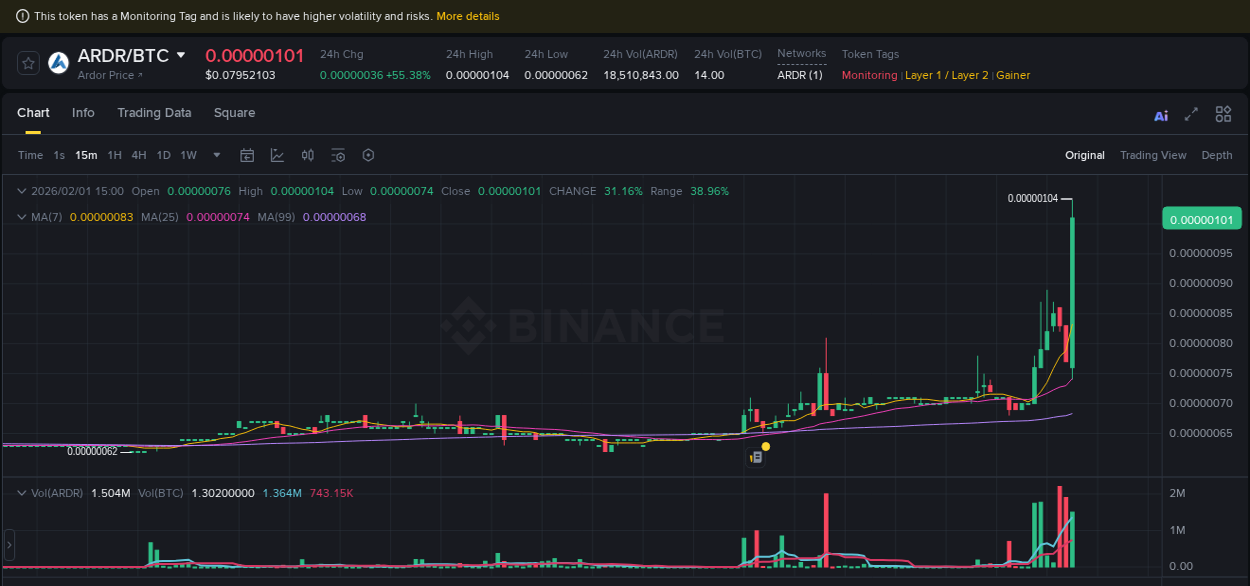Expand the left side panel arrow
The width and height of the screenshot is (1250, 586).
pyautogui.click(x=8, y=545)
